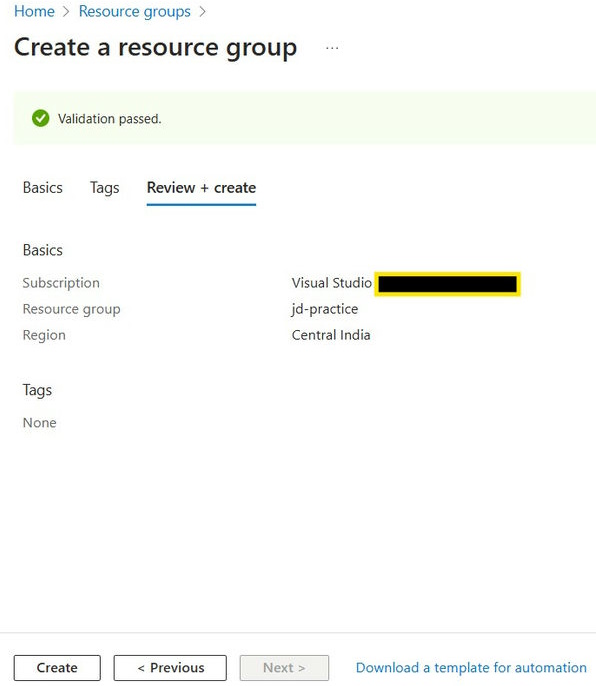Select the 'jd-practice' resource group value
The height and width of the screenshot is (686, 596).
coord(325,309)
